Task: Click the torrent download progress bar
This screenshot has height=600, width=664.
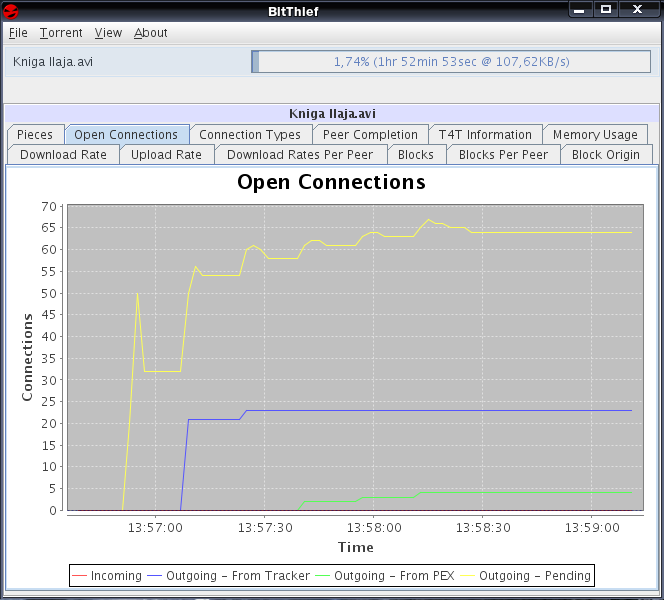Action: [451, 62]
